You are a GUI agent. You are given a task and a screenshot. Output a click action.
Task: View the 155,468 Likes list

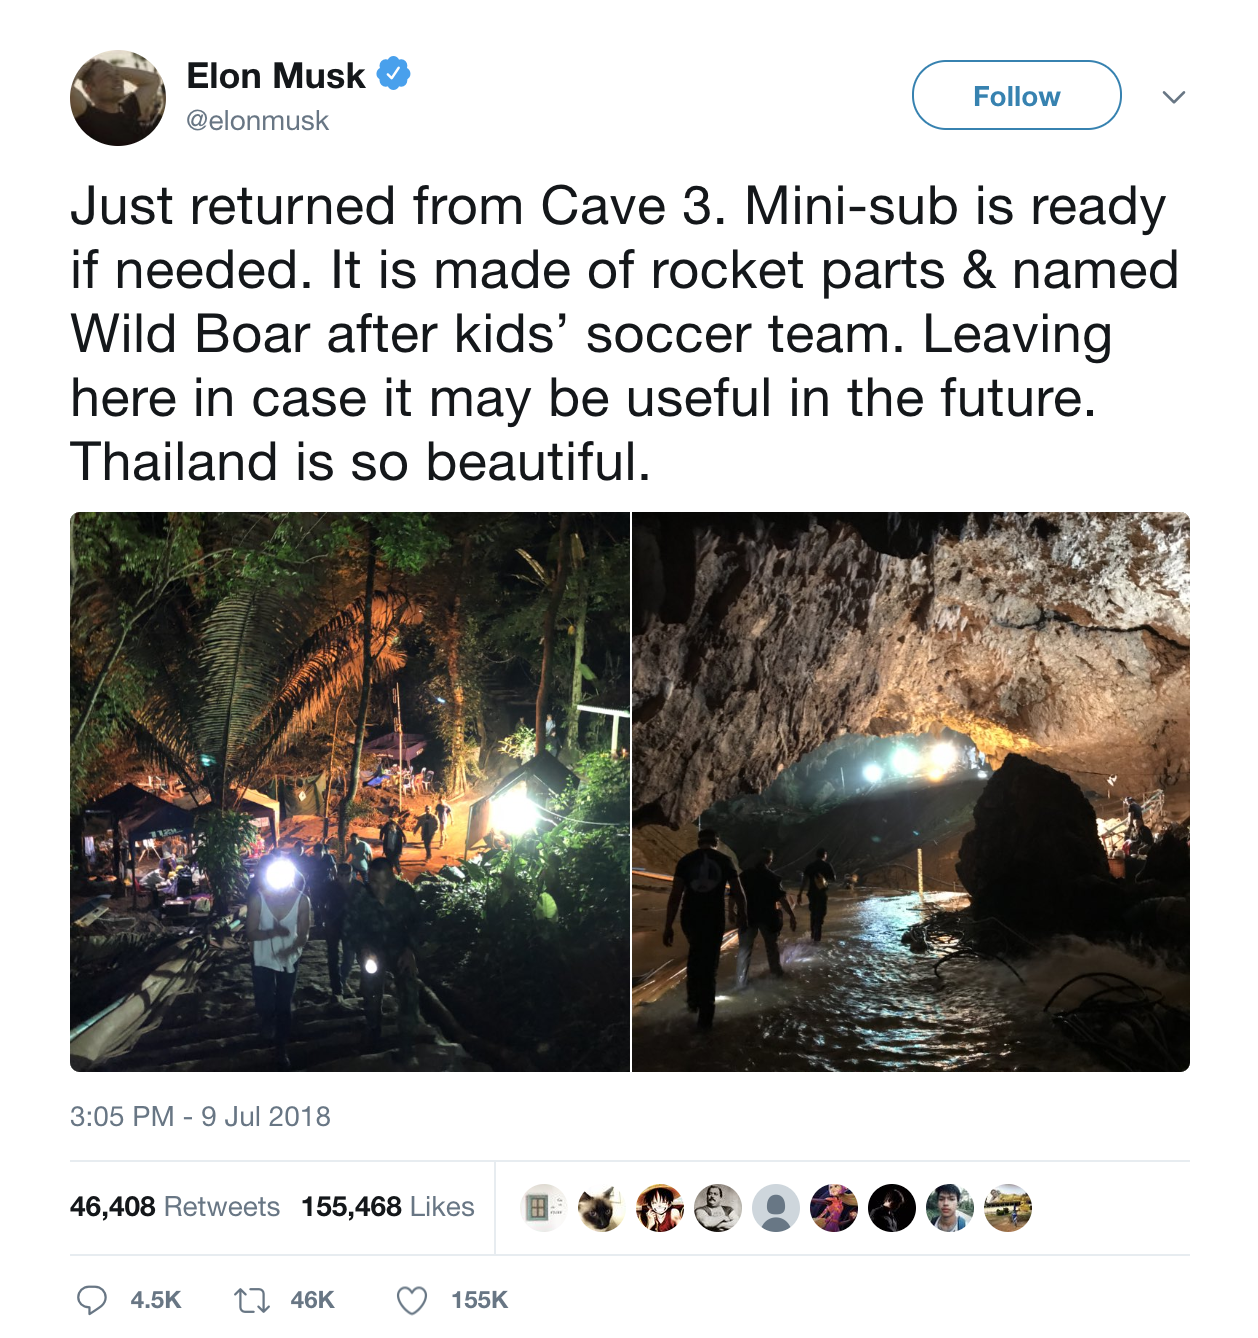(388, 1207)
